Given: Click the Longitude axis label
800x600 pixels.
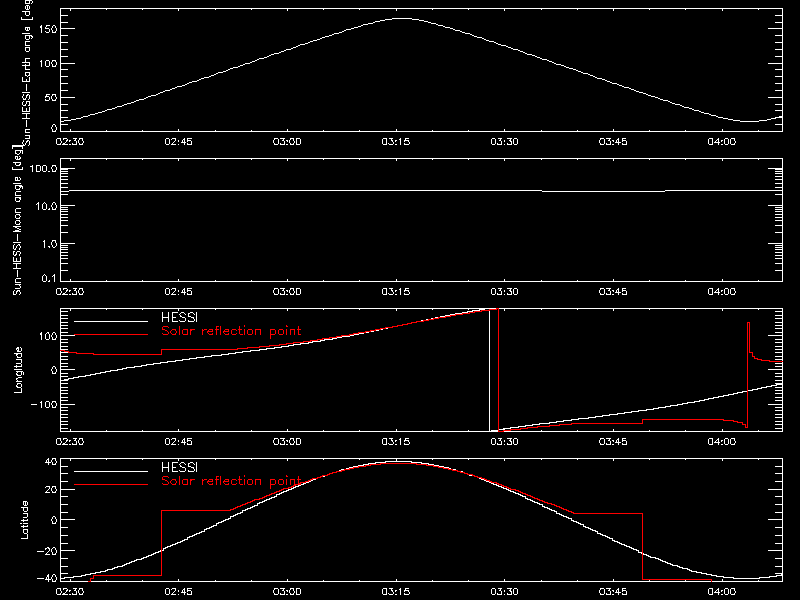Looking at the screenshot, I should click(x=19, y=370).
